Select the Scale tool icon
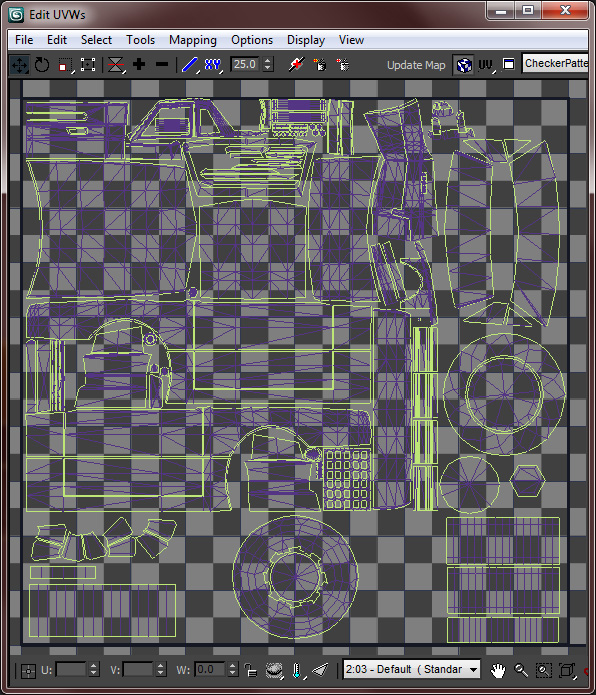Viewport: 596px width, 695px height. (x=65, y=65)
